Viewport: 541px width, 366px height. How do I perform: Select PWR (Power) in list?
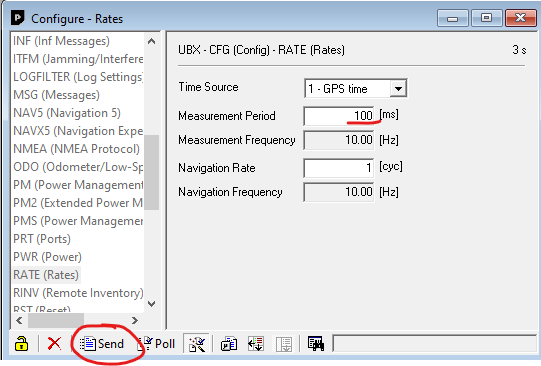(47, 257)
